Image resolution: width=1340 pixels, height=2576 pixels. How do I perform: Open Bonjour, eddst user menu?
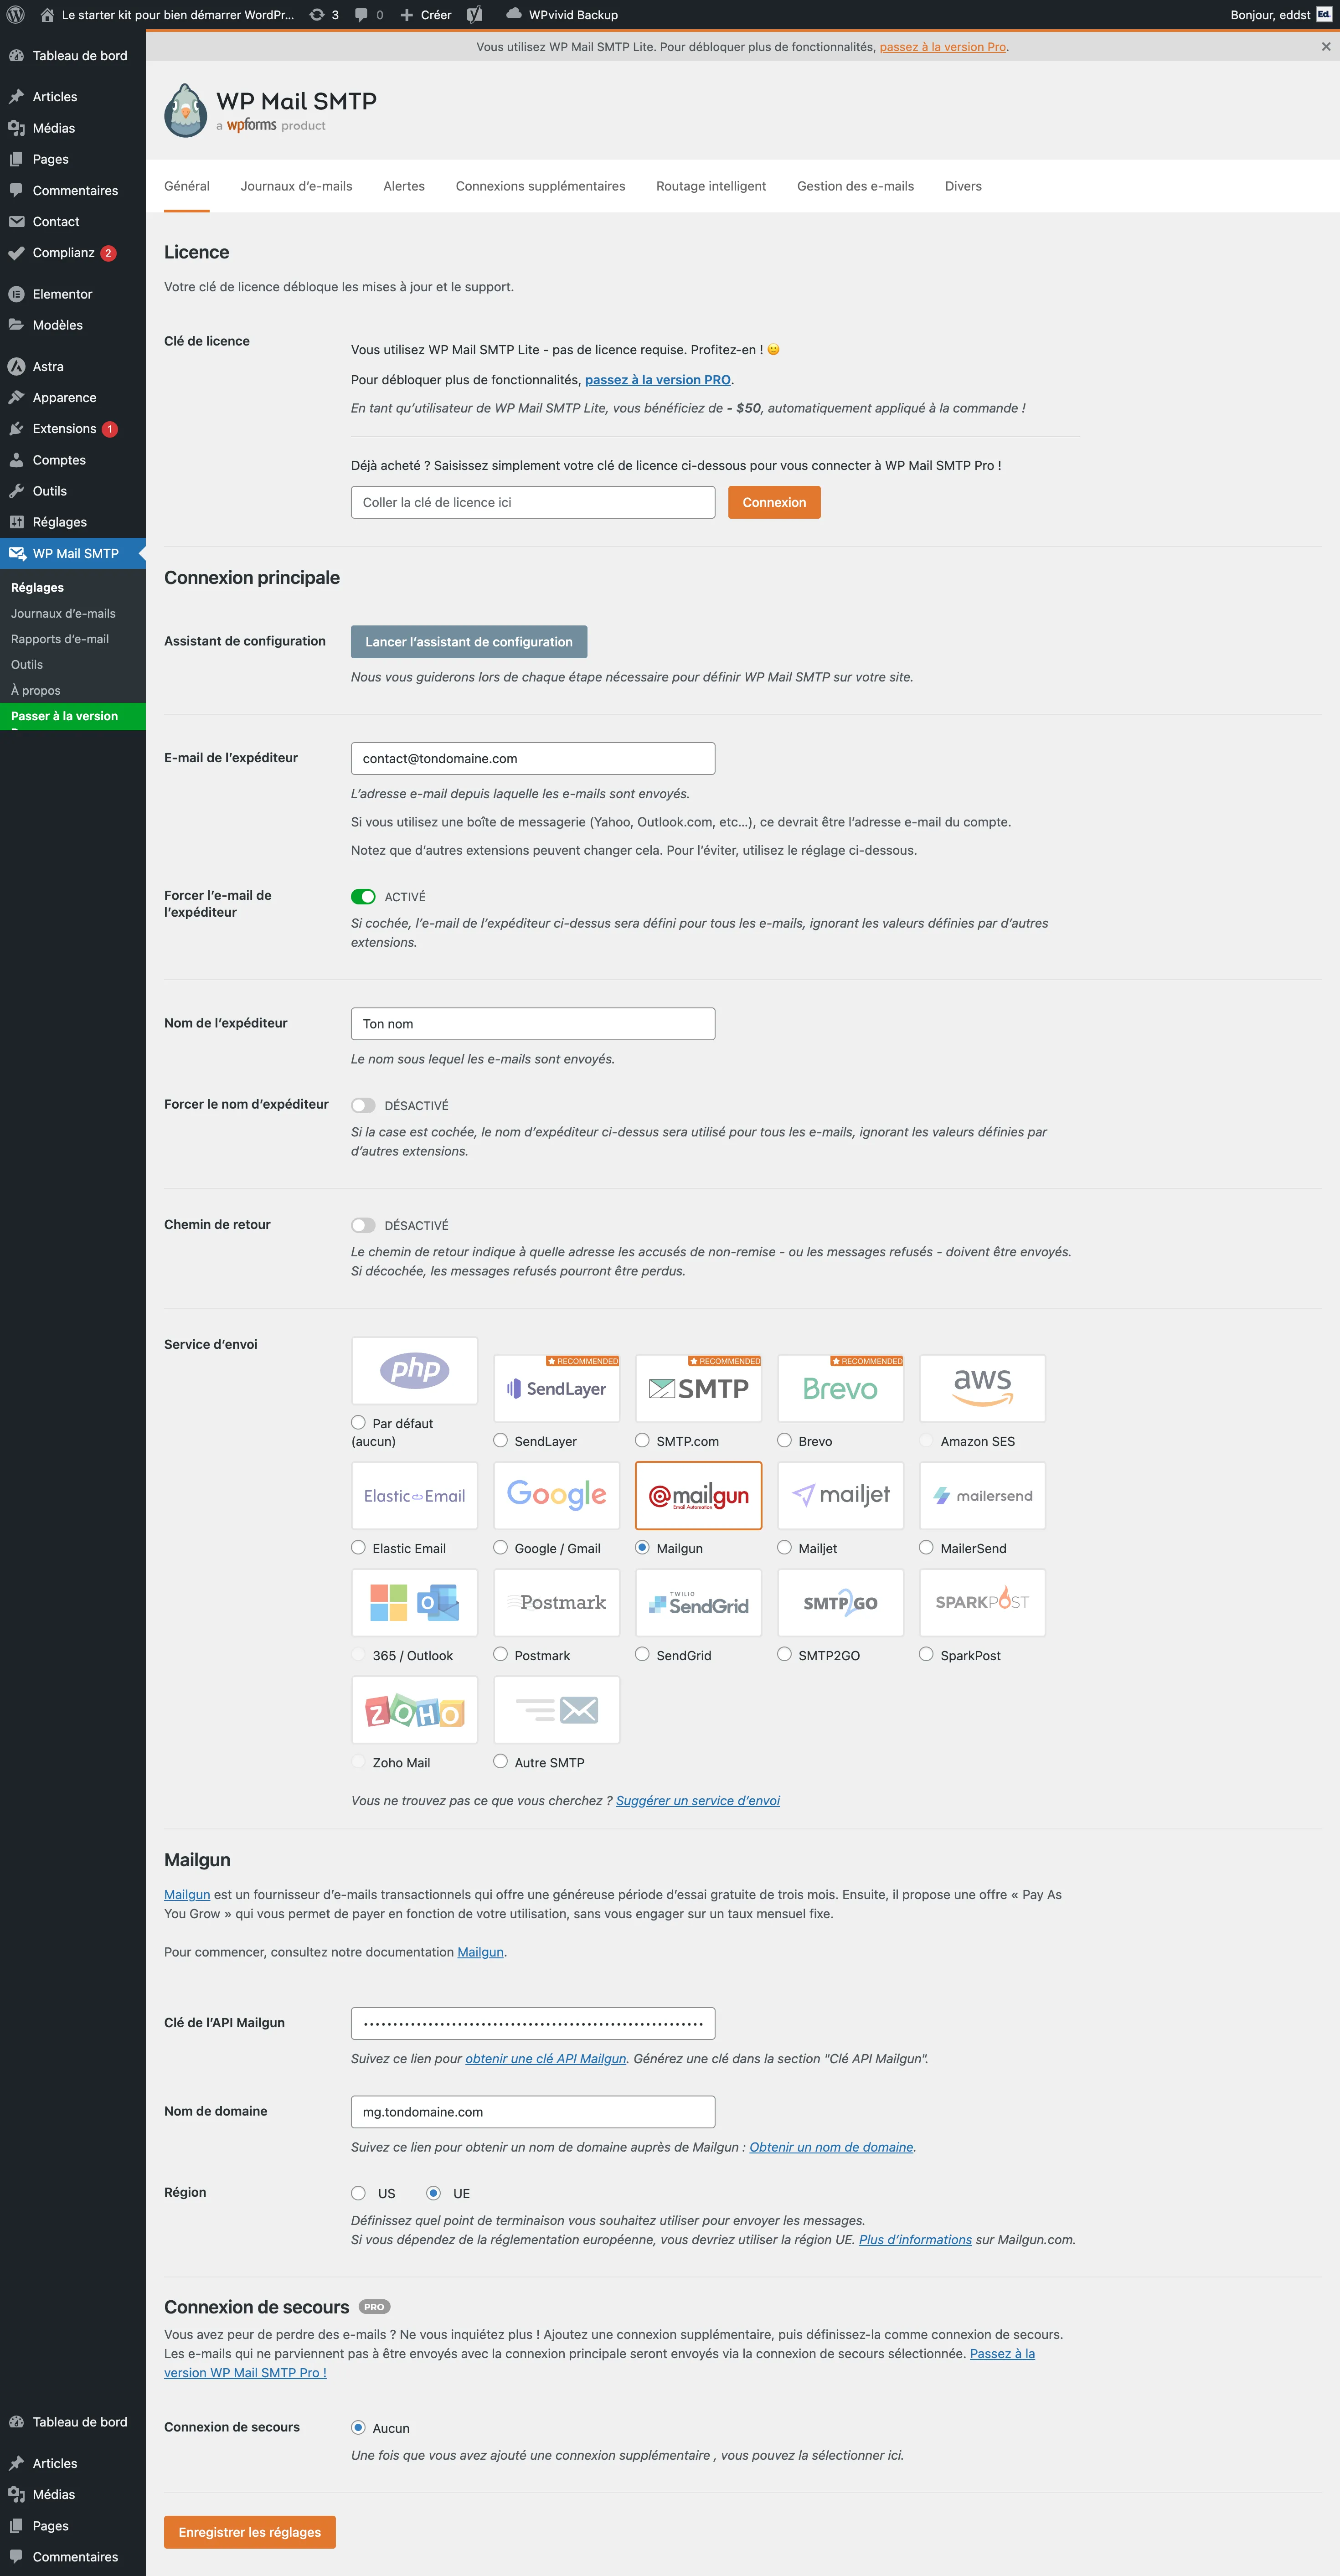point(1281,15)
